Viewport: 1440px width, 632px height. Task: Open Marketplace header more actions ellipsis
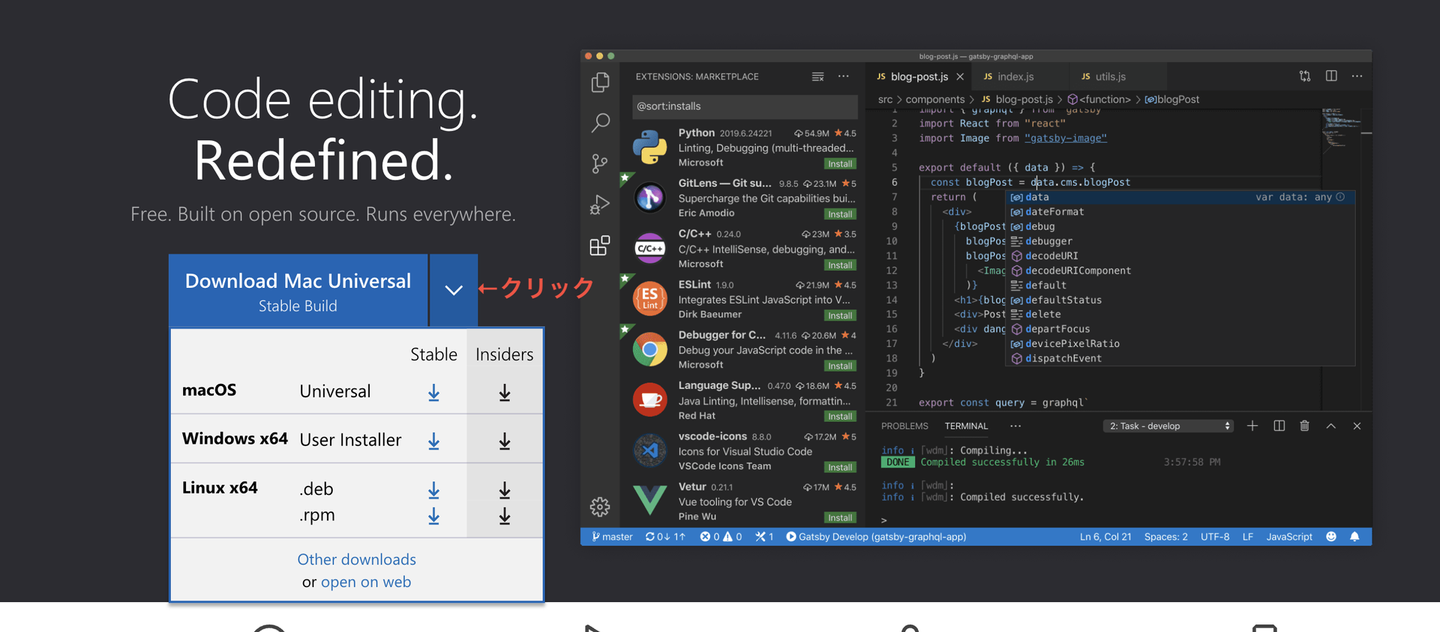coord(843,76)
